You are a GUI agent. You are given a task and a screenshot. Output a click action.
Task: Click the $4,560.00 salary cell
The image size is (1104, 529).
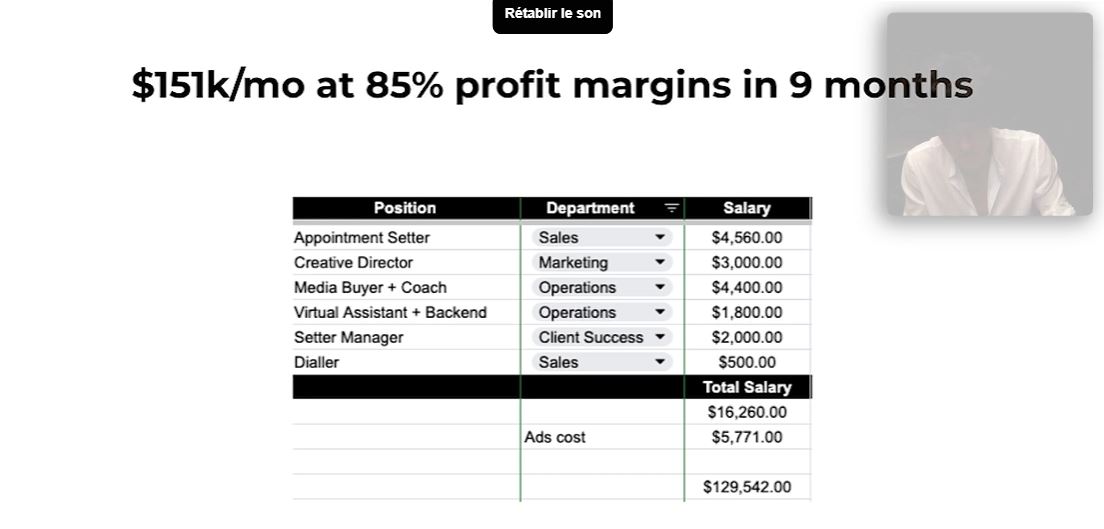click(747, 238)
